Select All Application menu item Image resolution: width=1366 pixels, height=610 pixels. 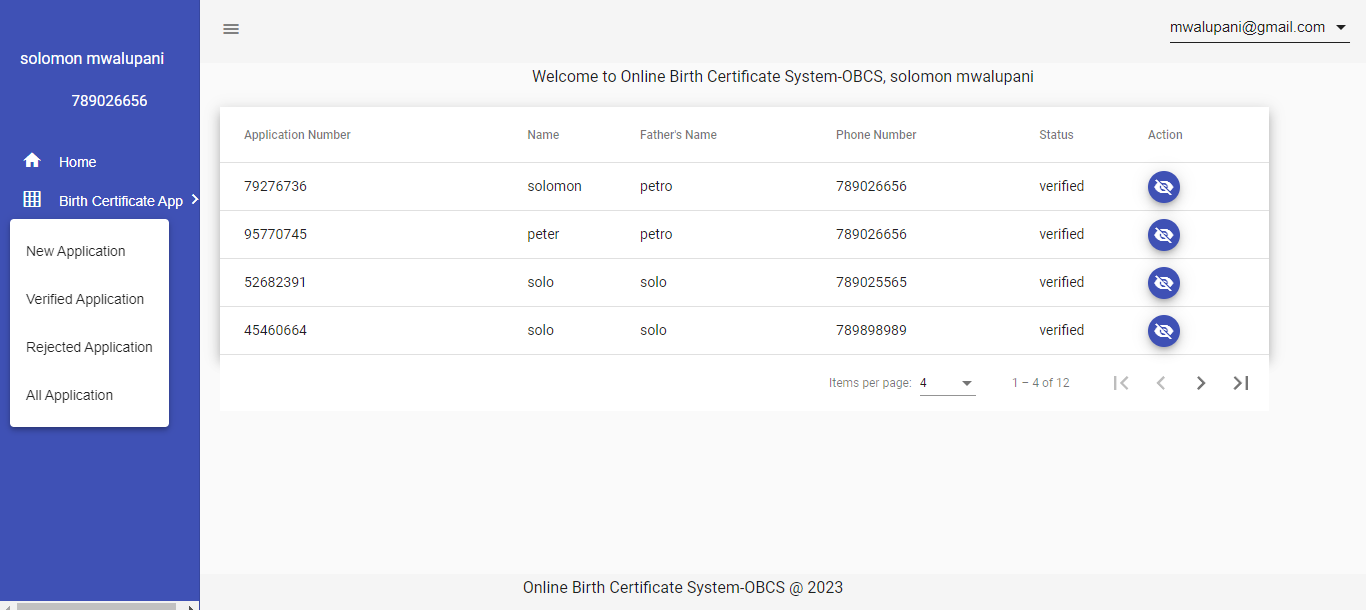90,395
